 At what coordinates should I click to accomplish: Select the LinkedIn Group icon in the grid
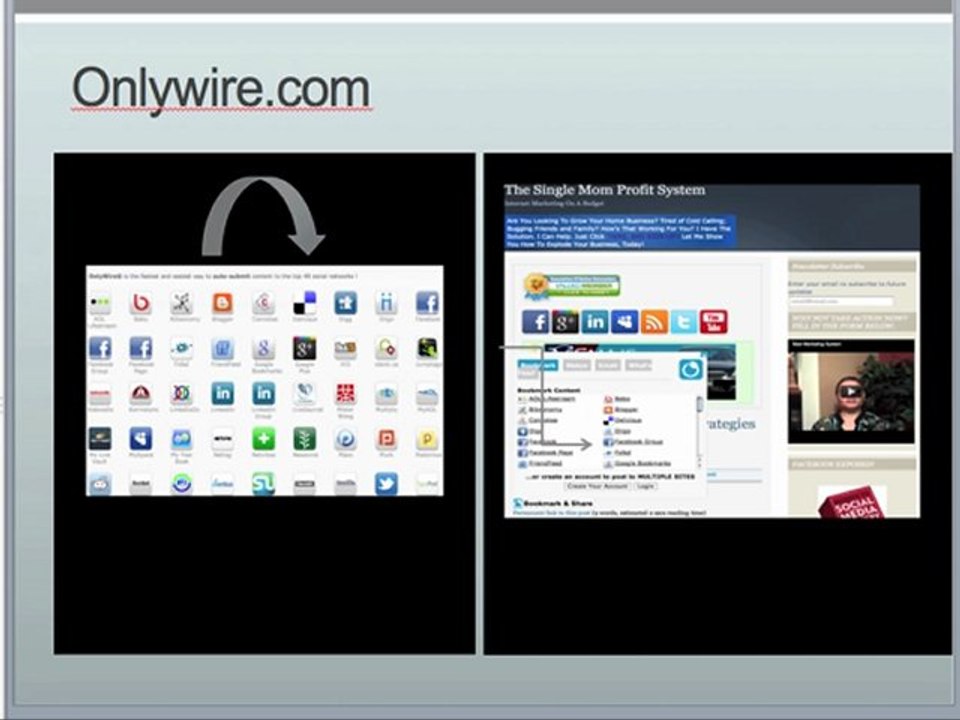[x=263, y=394]
